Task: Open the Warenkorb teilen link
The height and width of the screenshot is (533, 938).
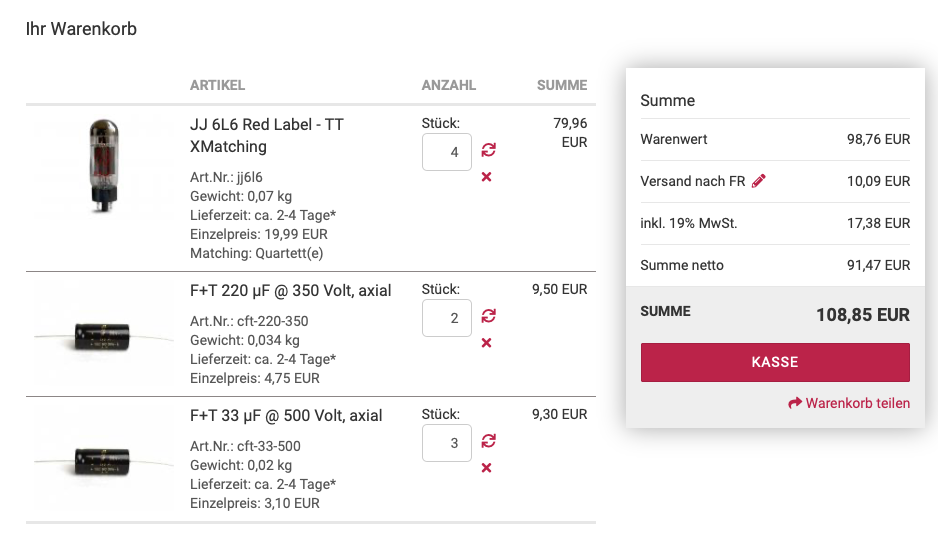Action: pos(857,403)
